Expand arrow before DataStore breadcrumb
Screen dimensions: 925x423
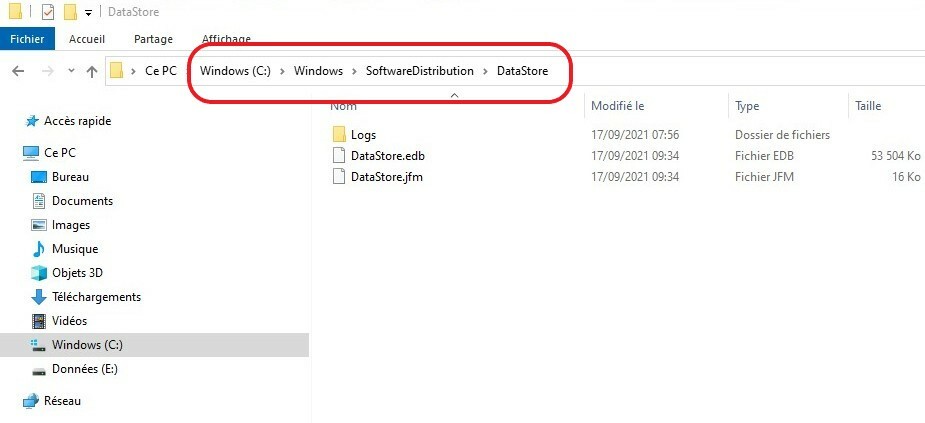(485, 71)
